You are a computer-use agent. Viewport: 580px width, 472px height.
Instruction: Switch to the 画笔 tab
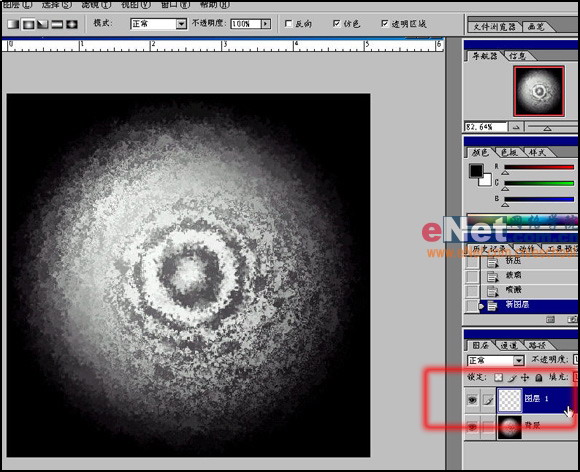pos(536,27)
